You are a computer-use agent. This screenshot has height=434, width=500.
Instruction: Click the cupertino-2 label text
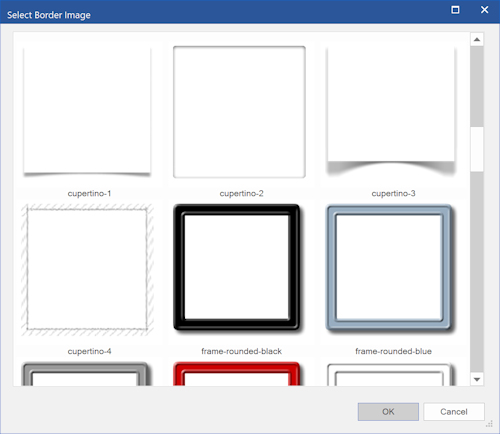click(241, 193)
